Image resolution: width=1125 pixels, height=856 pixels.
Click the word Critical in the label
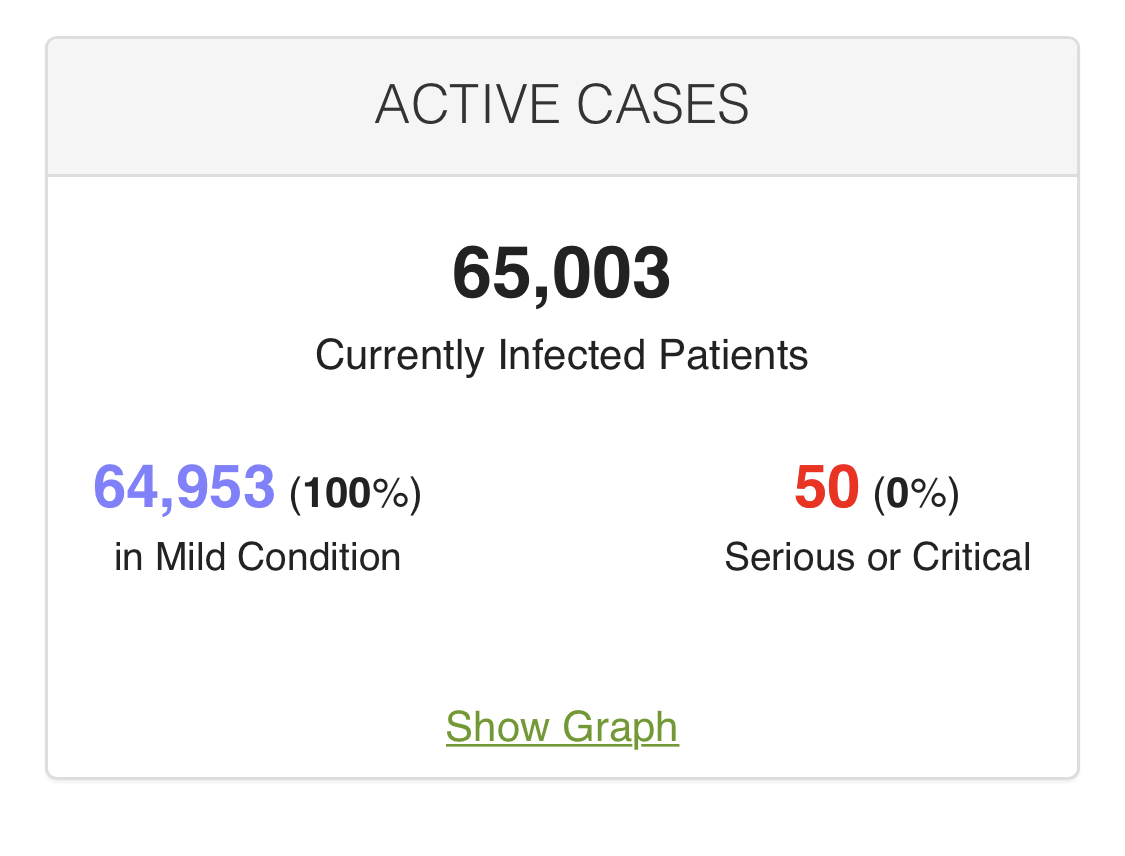coord(971,557)
